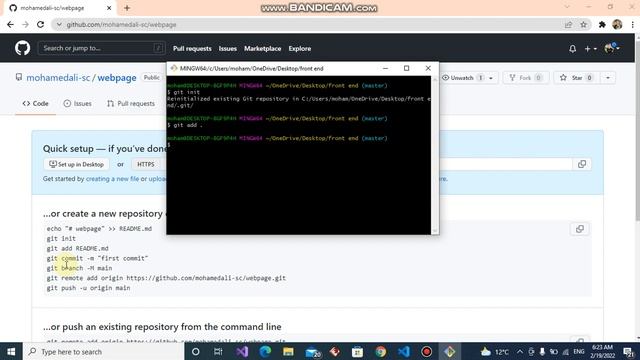This screenshot has height=360, width=640.
Task: Open the Bandicam record icon on taskbar
Action: (x=427, y=351)
